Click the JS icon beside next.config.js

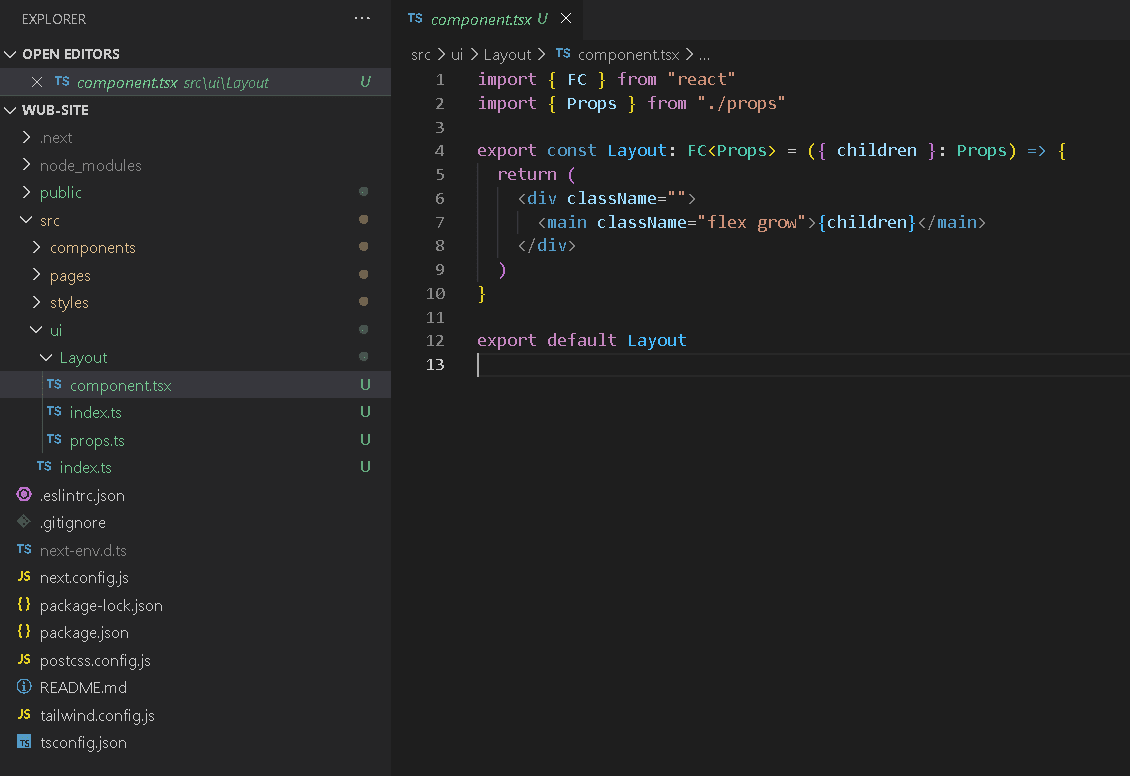pyautogui.click(x=24, y=577)
